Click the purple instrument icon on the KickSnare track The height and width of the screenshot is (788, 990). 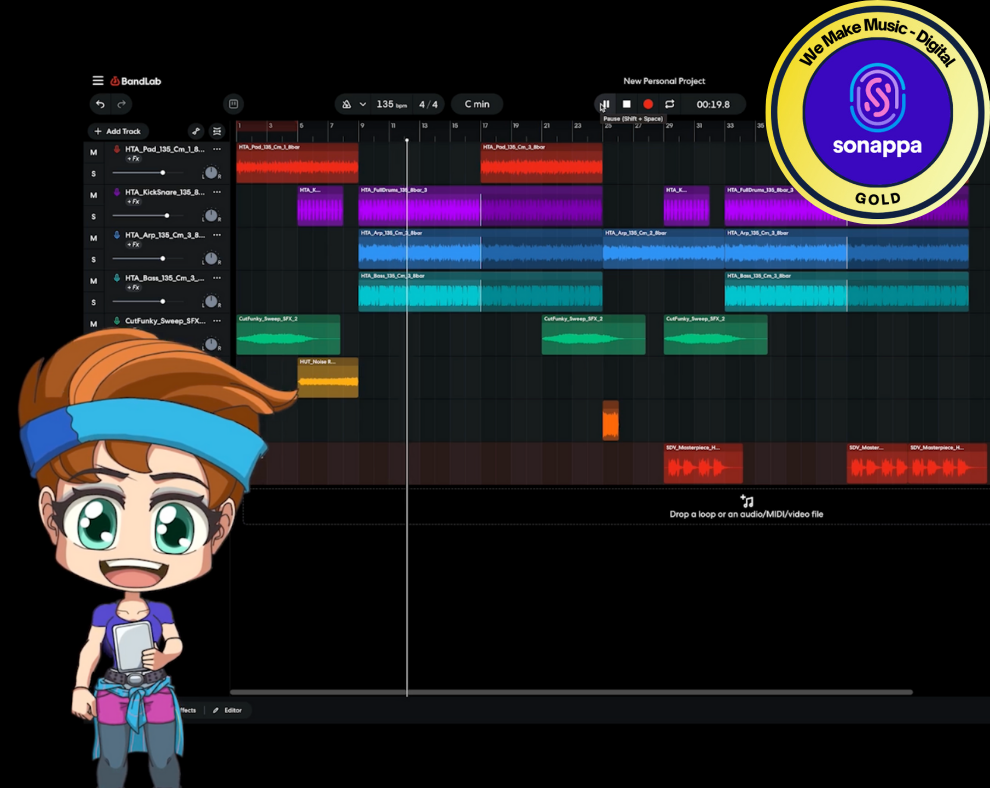[x=117, y=192]
